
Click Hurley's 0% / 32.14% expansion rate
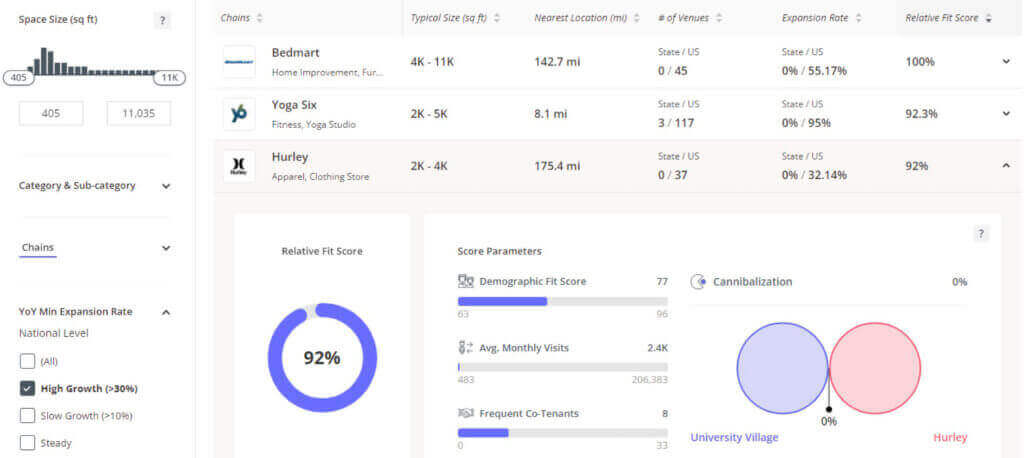tap(814, 175)
